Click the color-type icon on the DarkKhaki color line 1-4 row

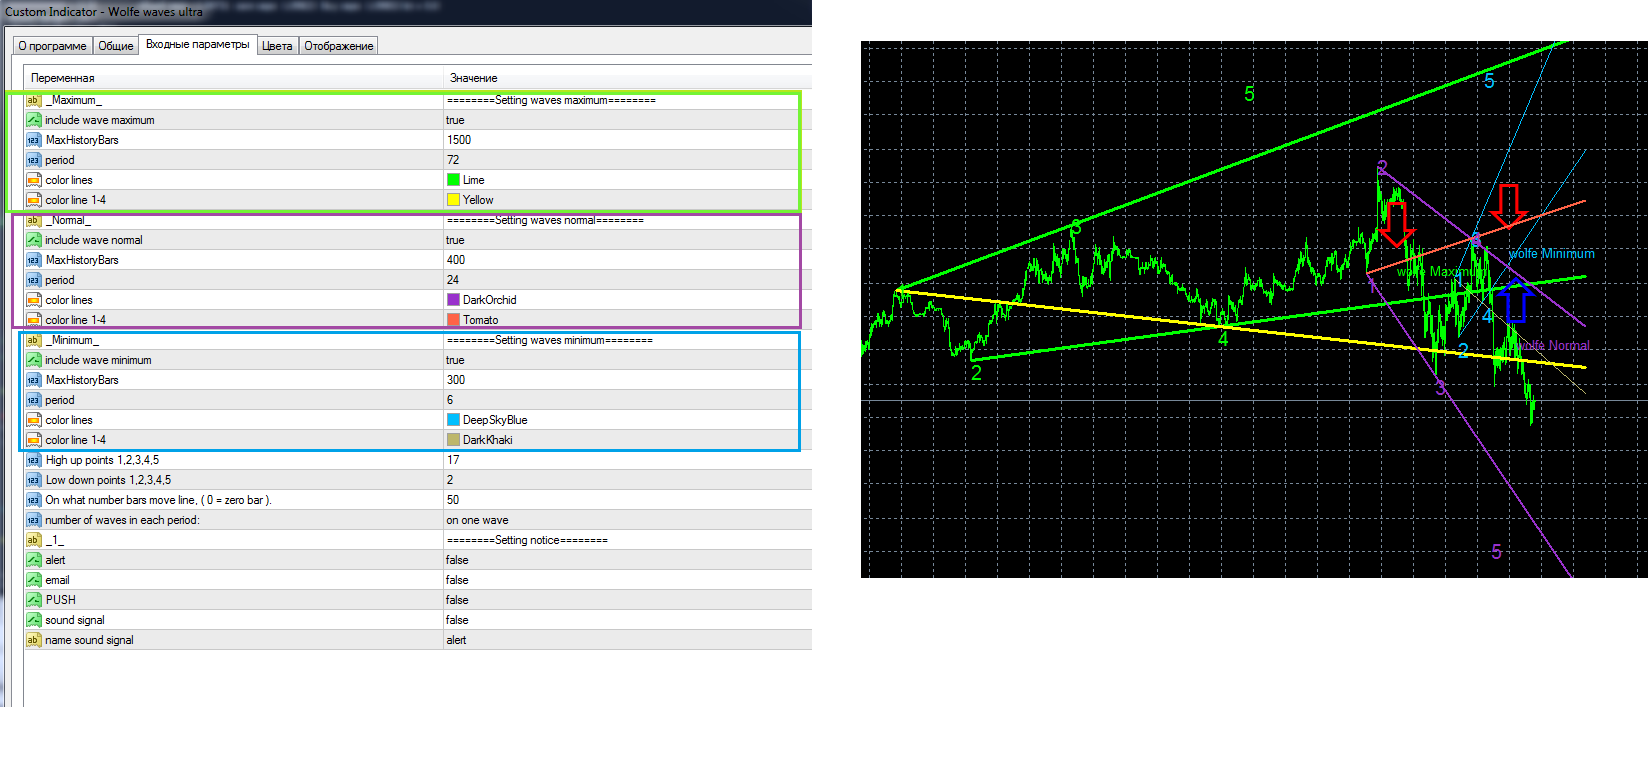click(33, 440)
